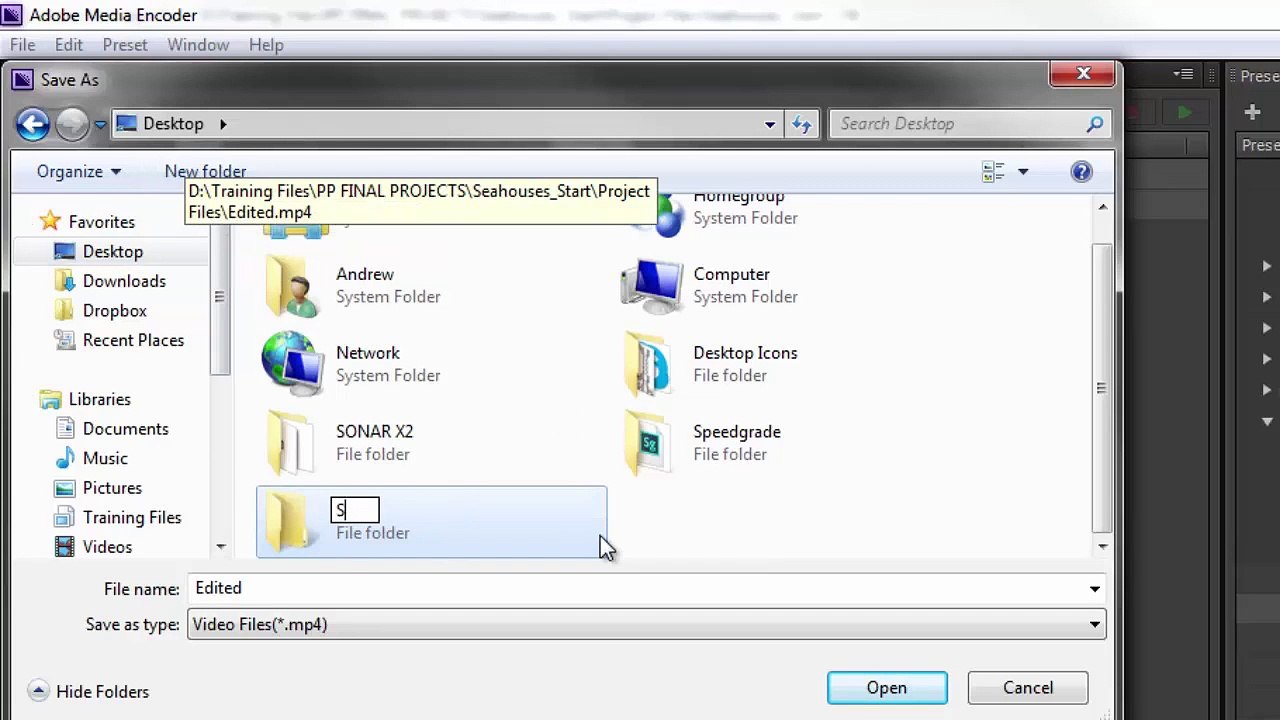Open the address bar history dropdown

pos(769,124)
